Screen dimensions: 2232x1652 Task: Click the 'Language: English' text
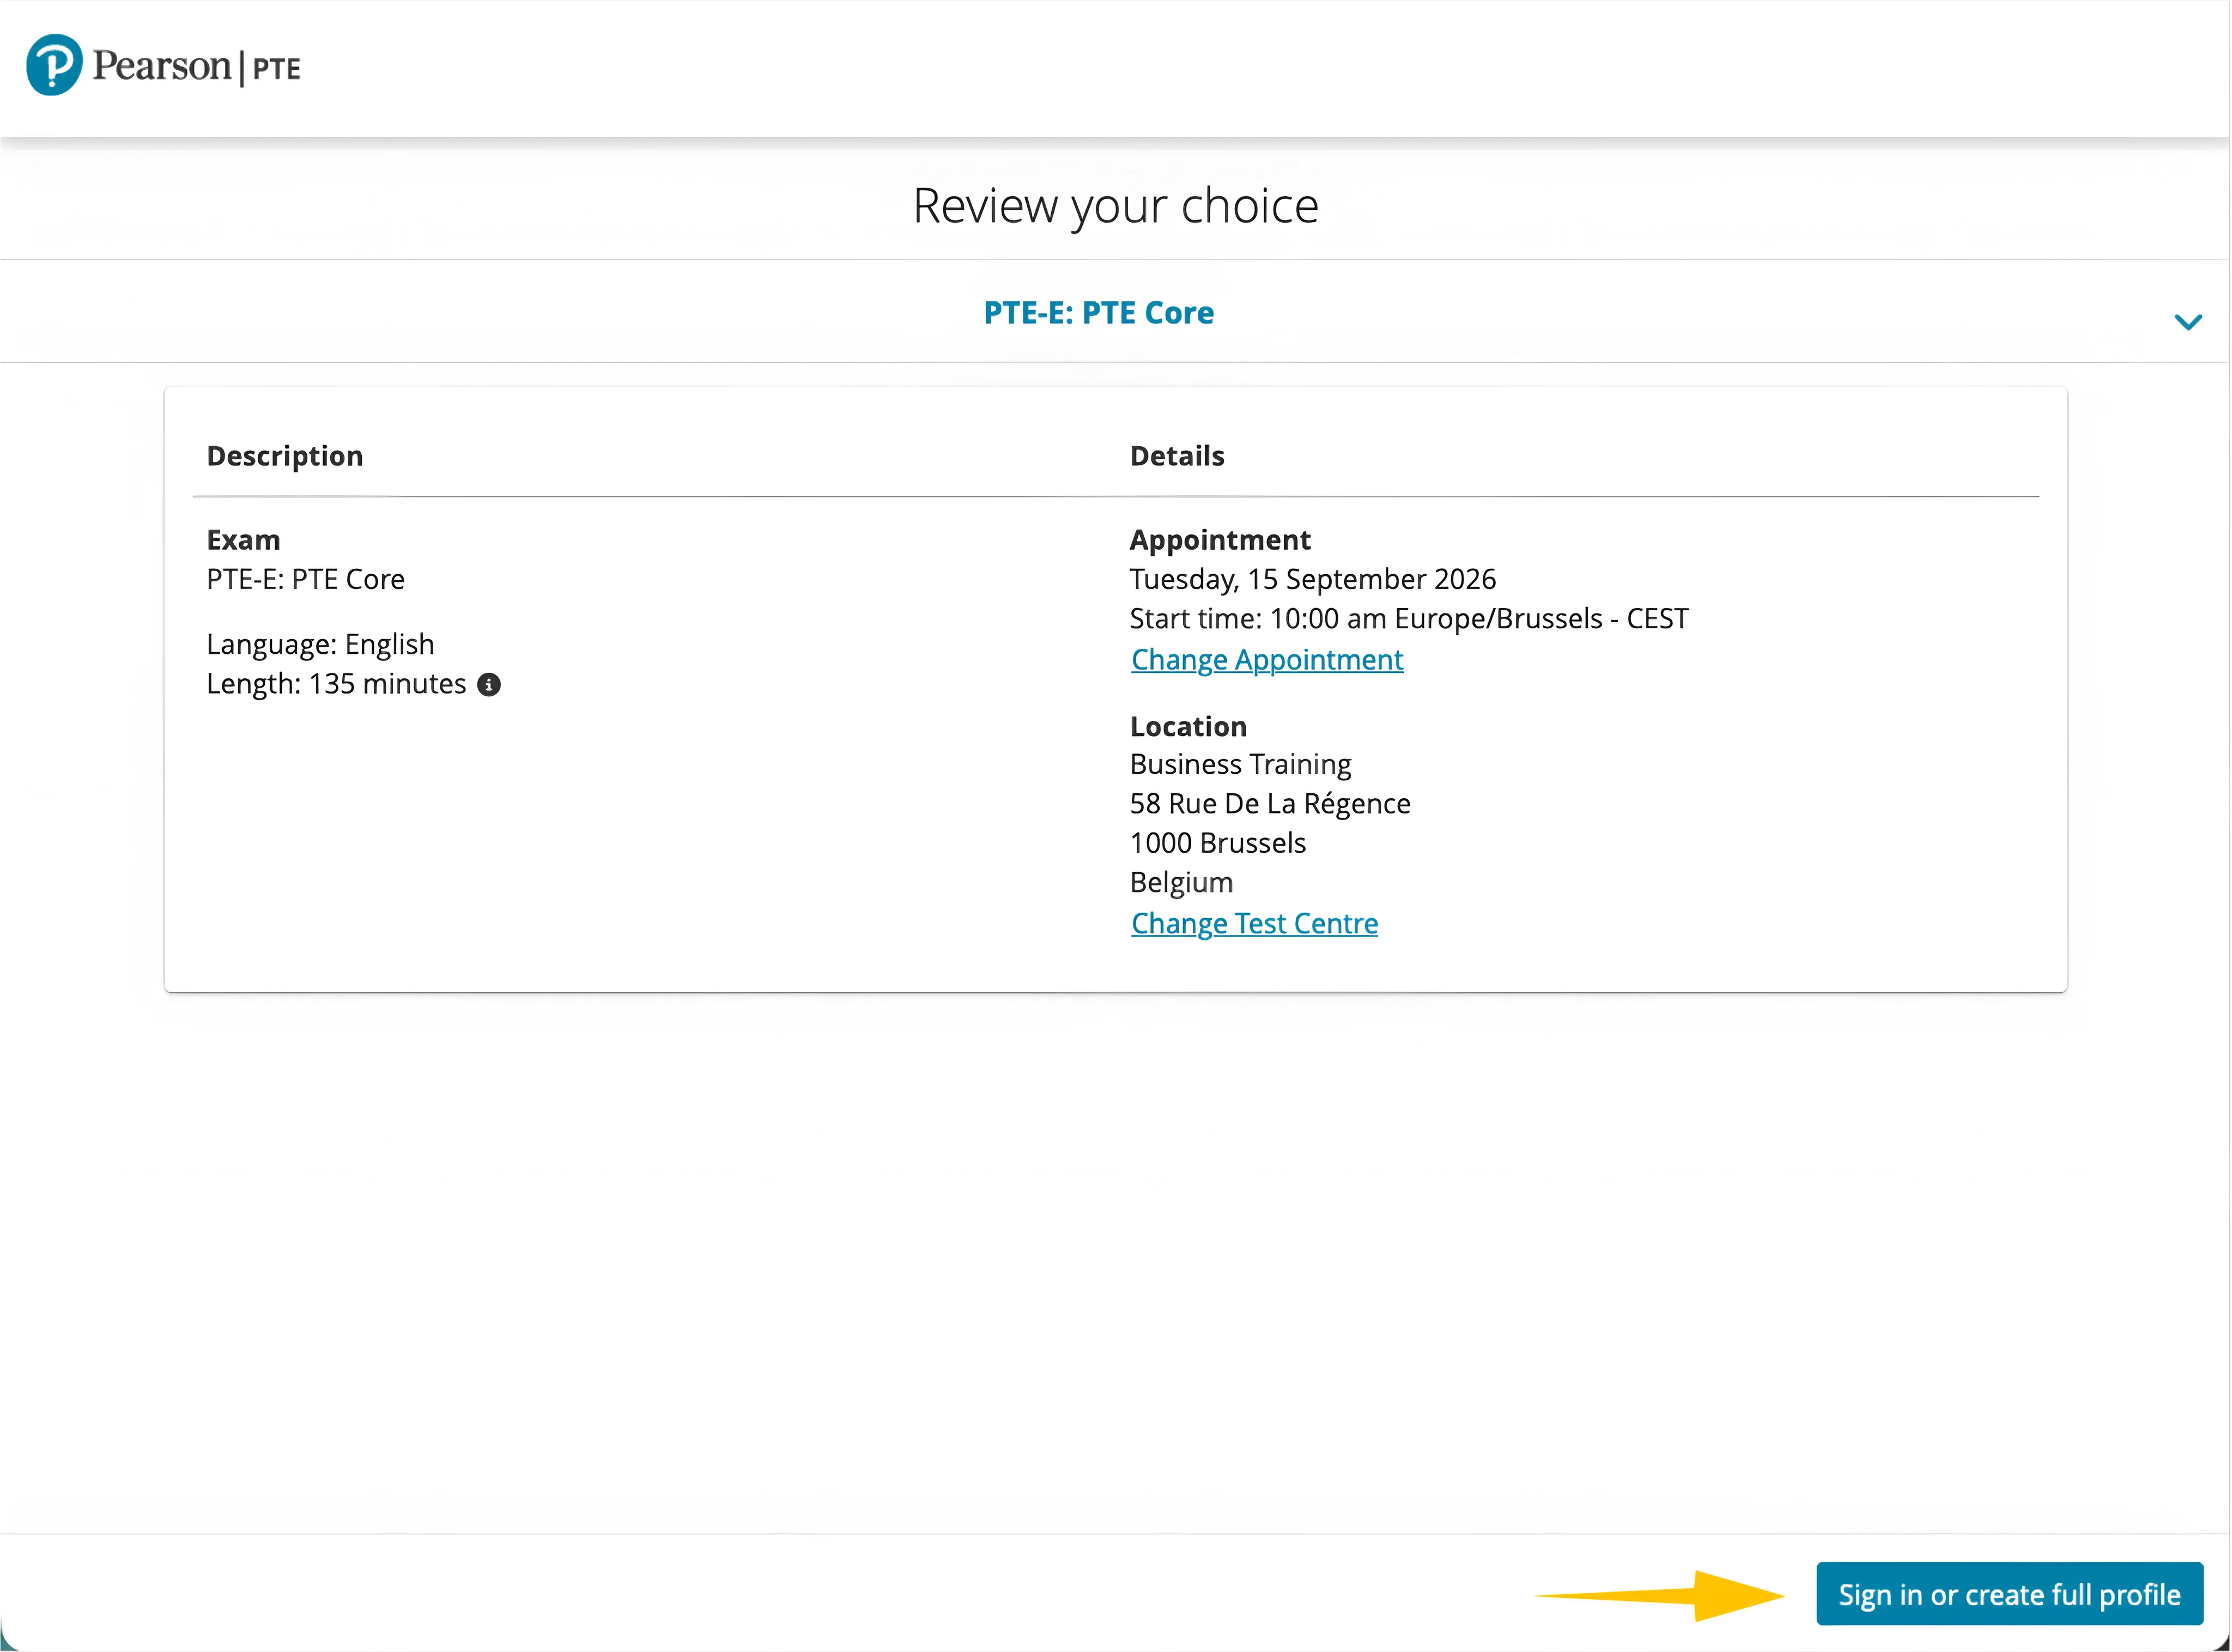320,645
